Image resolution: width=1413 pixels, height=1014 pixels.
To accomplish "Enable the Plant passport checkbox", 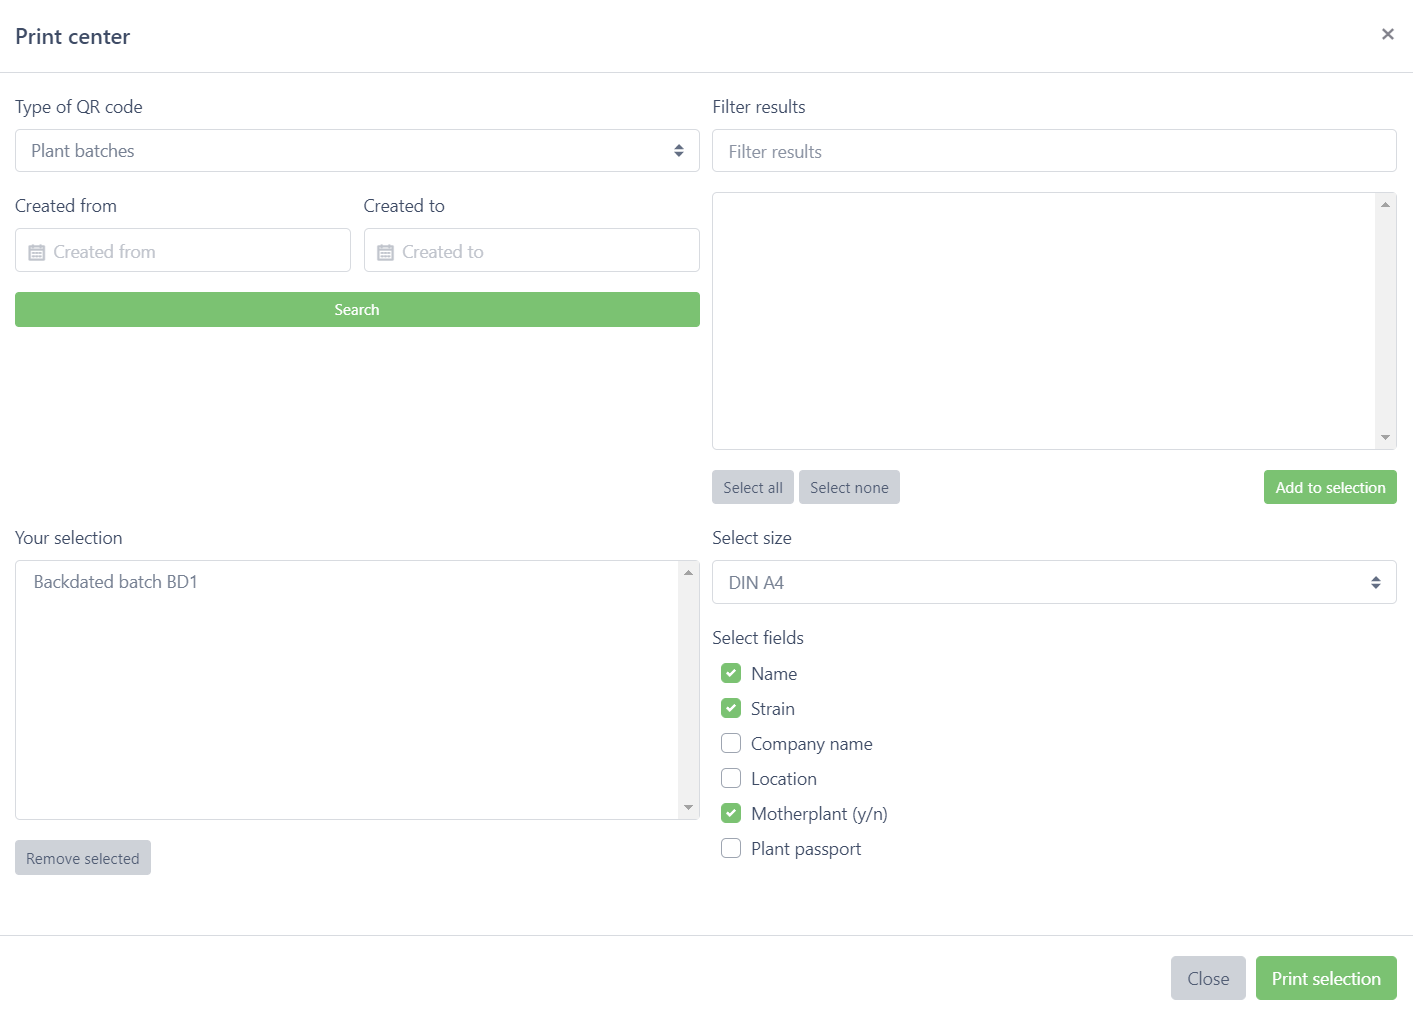I will coord(731,849).
